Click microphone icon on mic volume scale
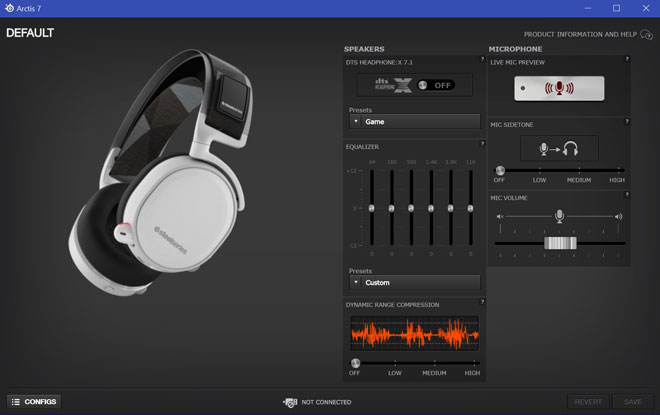This screenshot has width=660, height=415. point(559,216)
